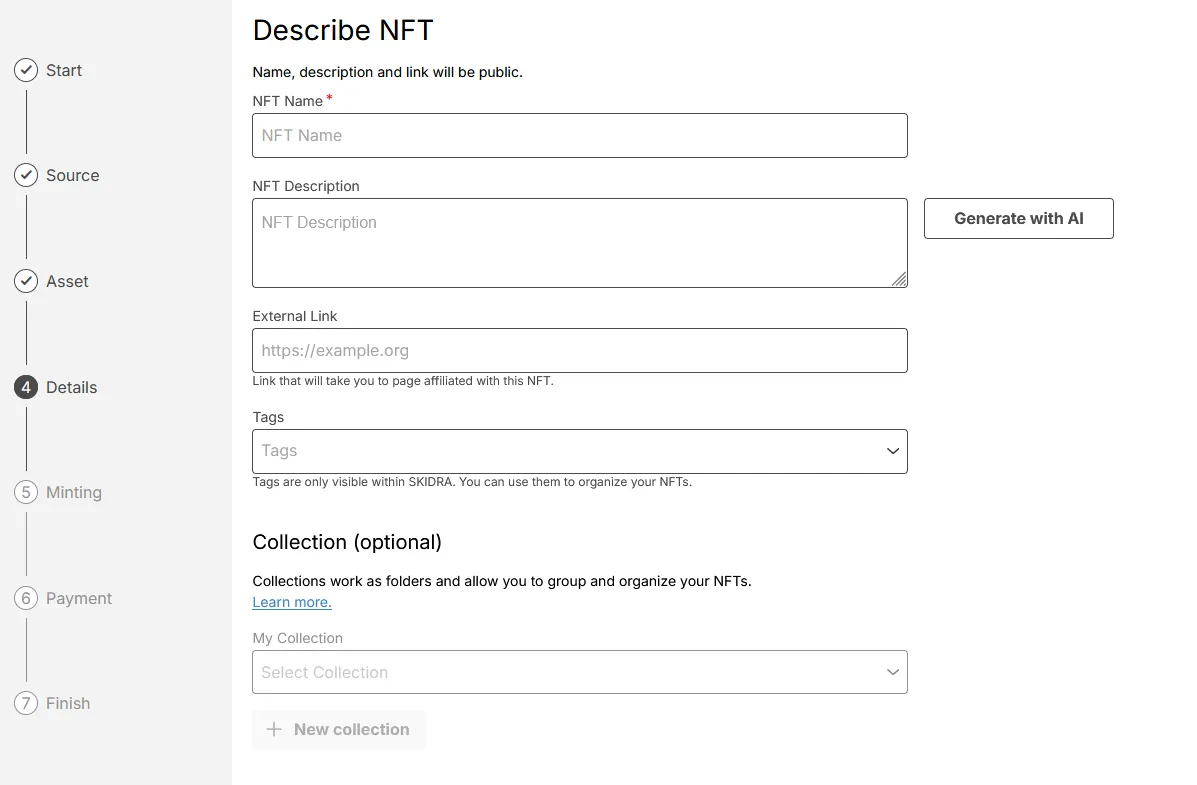Click the Finish step number 7 icon
This screenshot has width=1197, height=785.
point(26,703)
